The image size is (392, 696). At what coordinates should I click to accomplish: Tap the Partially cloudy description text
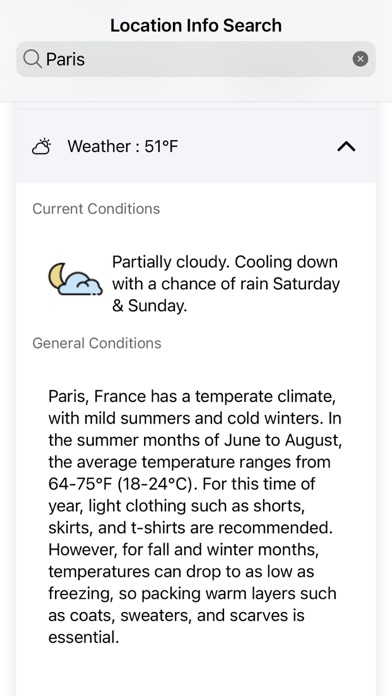(226, 284)
